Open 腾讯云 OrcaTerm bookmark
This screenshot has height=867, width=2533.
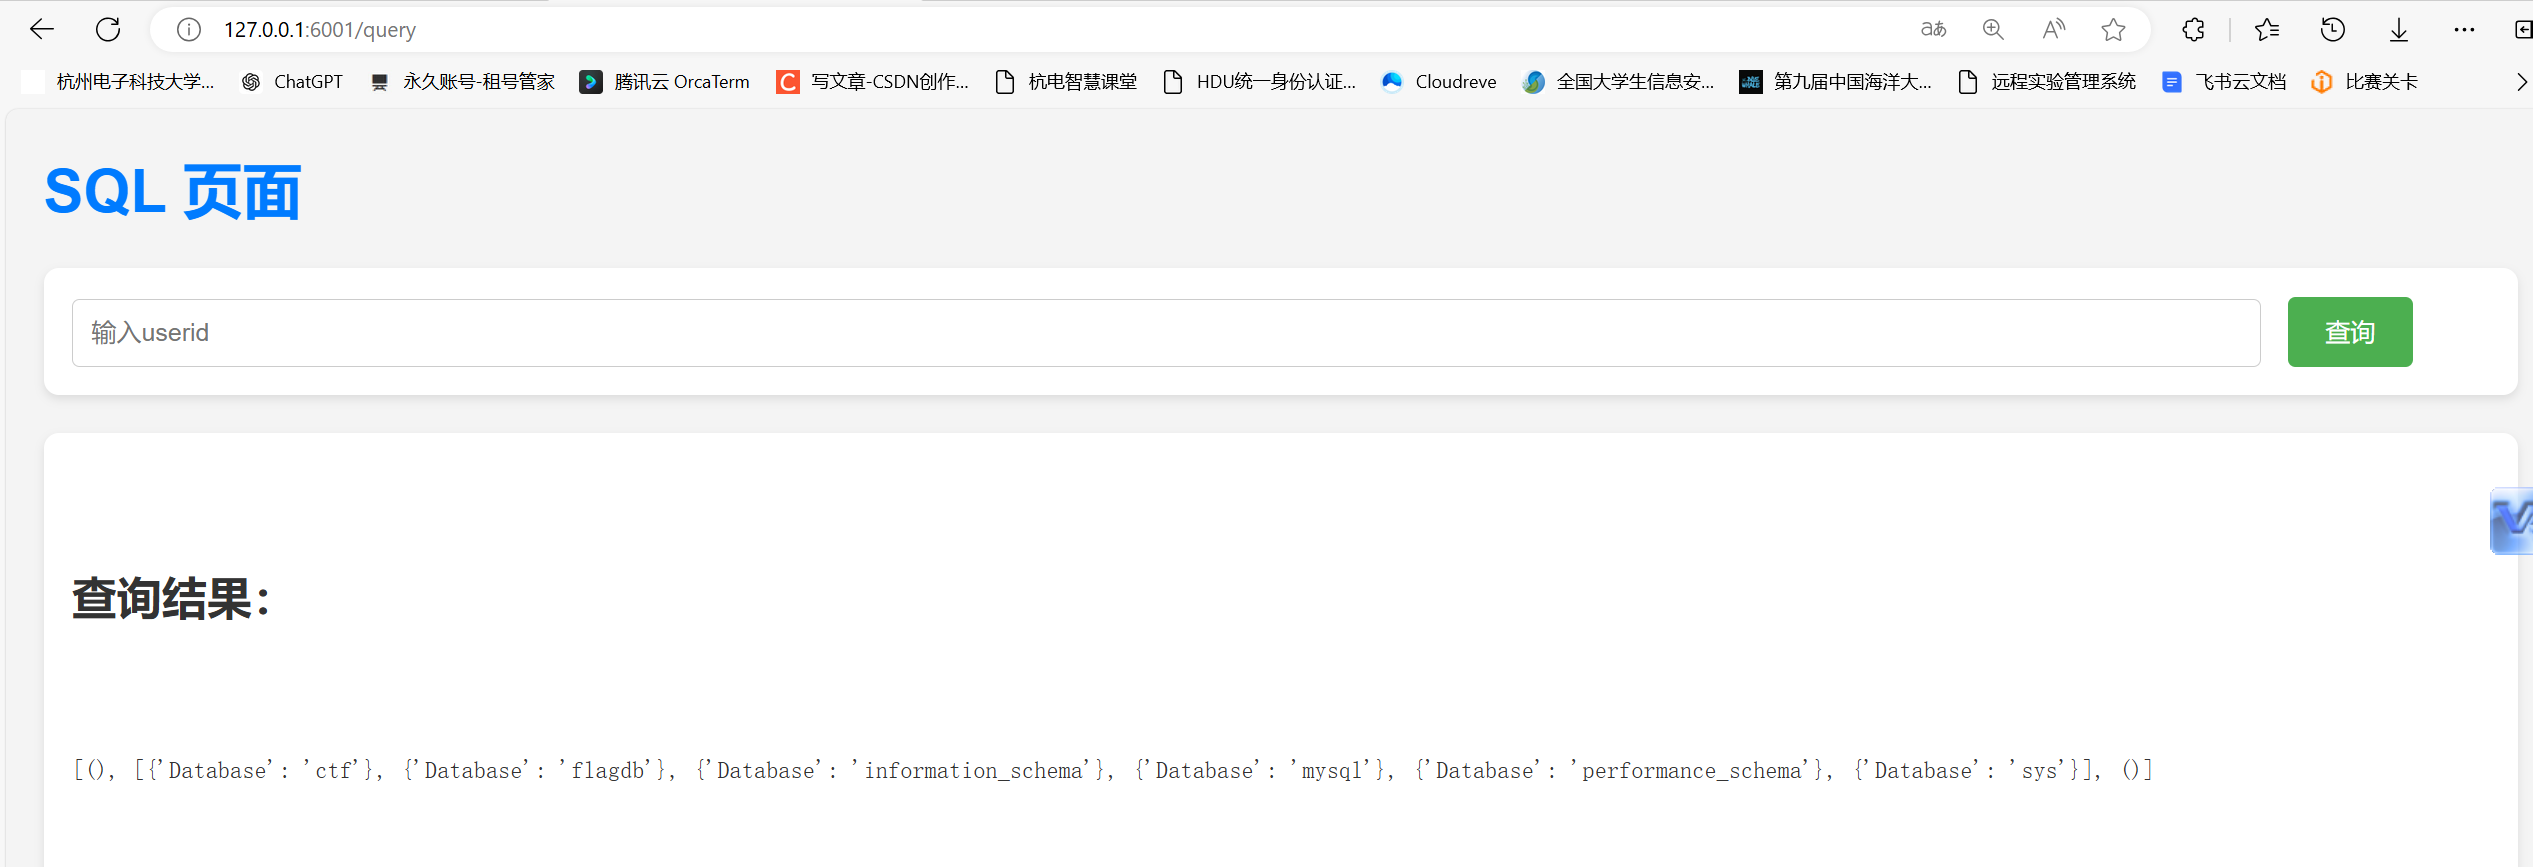[x=665, y=82]
